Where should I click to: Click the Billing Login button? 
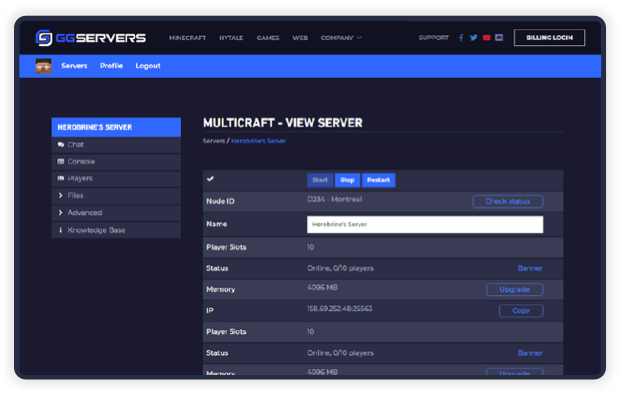click(549, 38)
